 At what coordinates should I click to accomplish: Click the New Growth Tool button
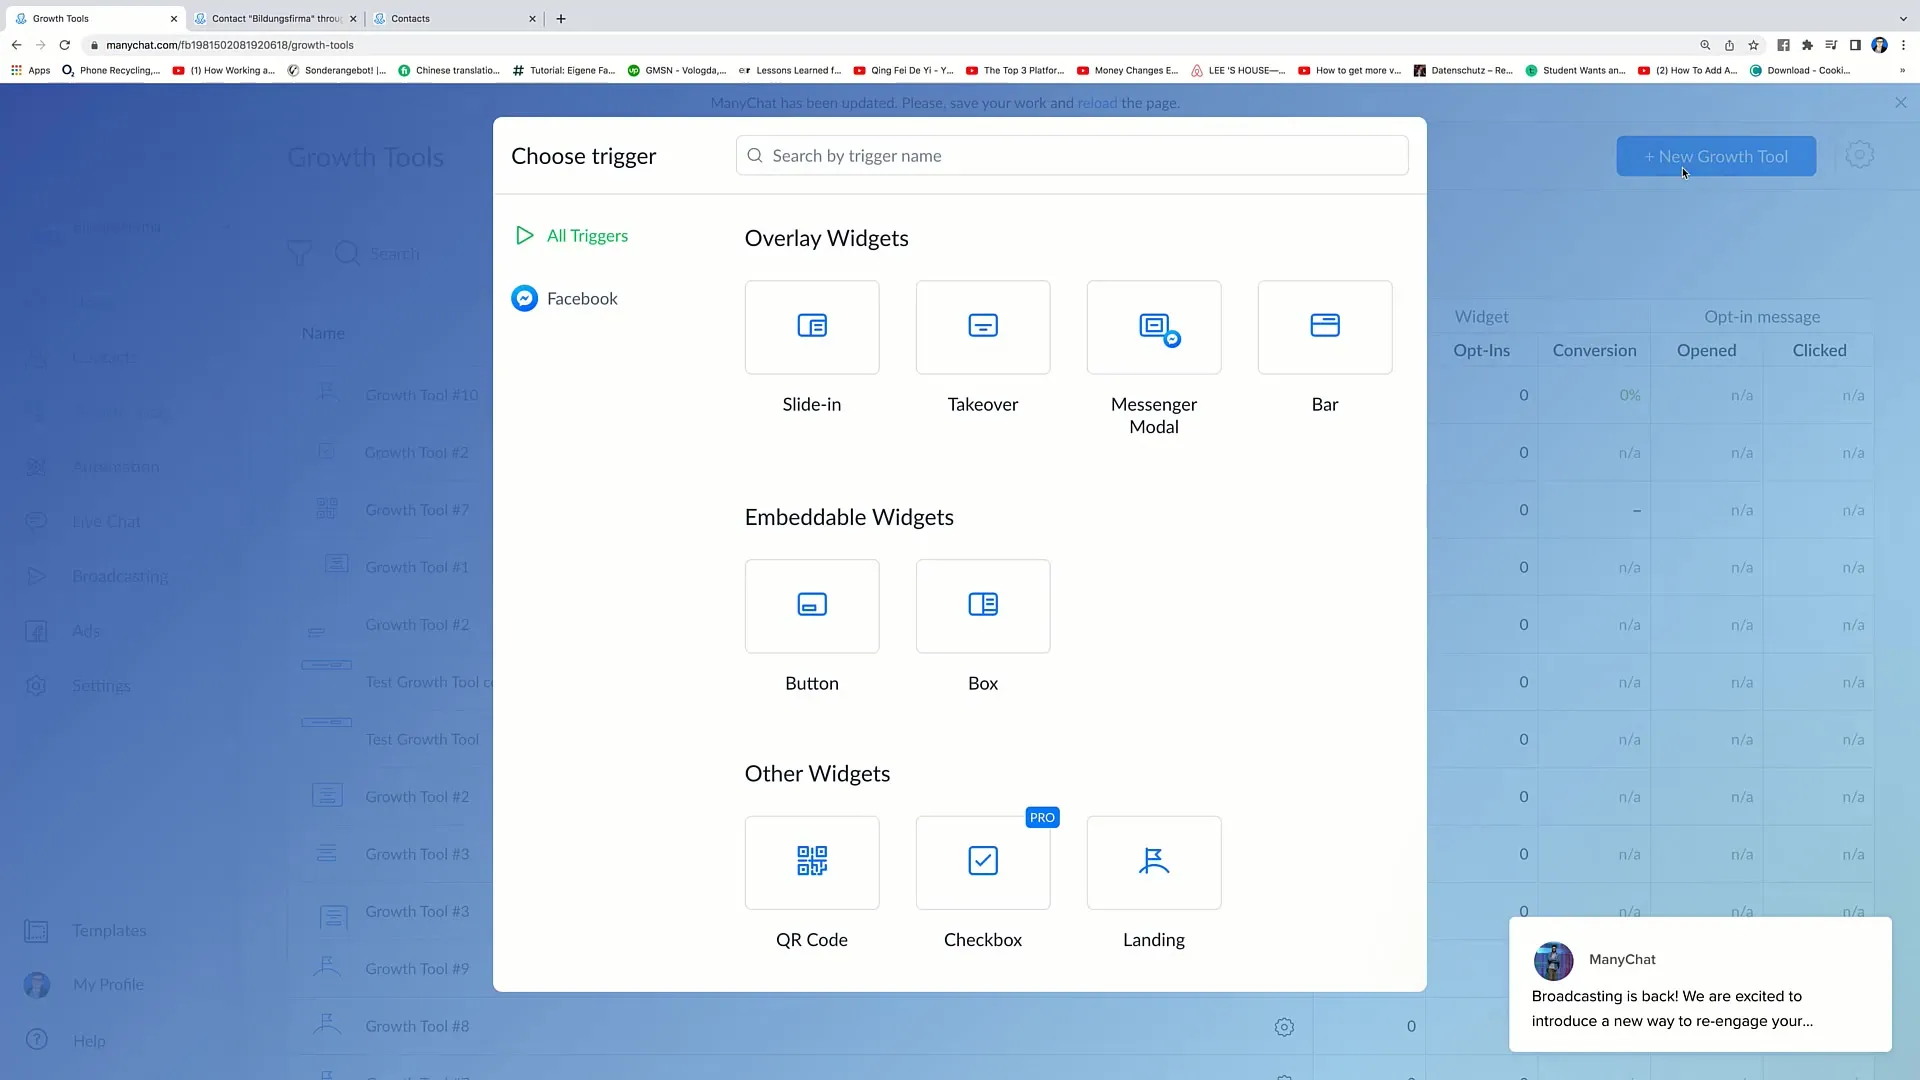click(1716, 156)
